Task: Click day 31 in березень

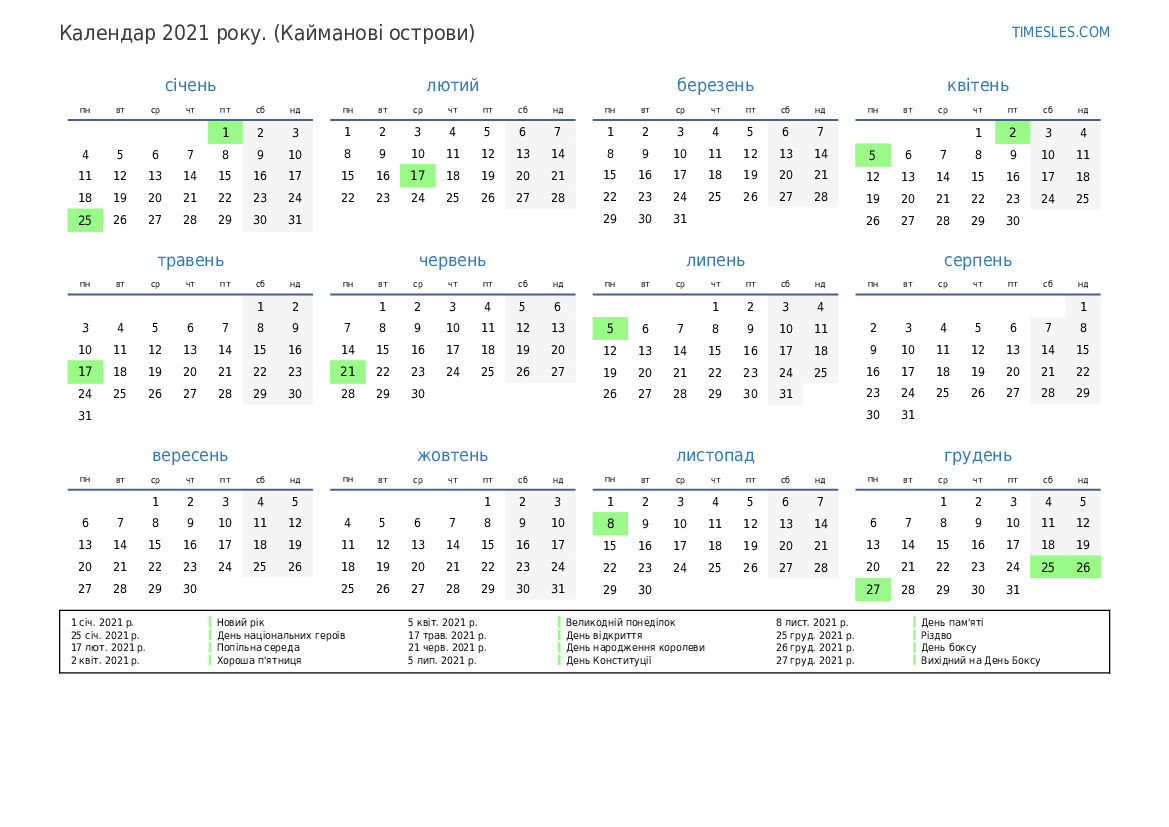Action: 680,219
